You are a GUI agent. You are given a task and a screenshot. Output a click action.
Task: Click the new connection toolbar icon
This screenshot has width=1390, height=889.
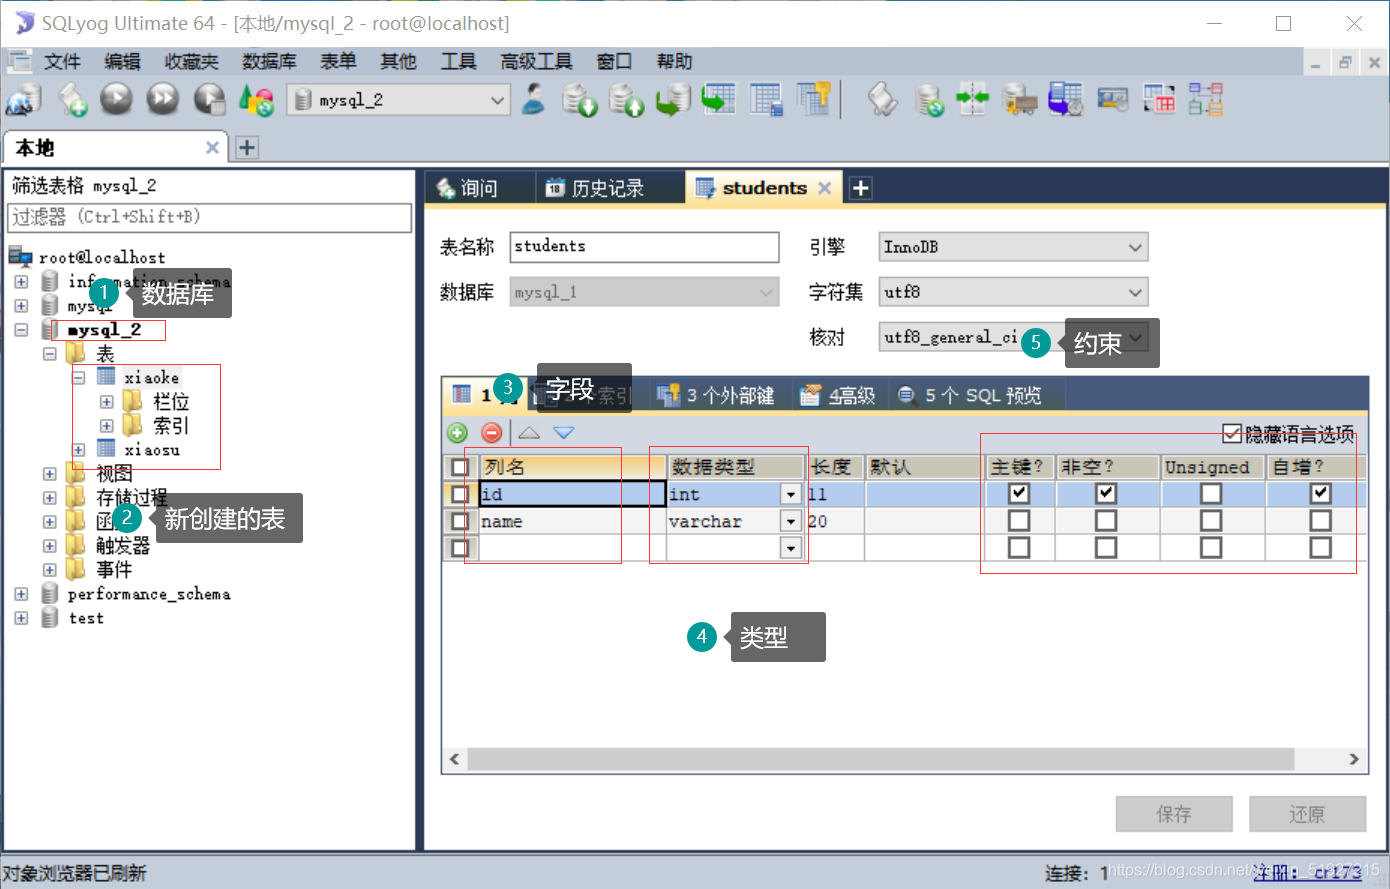23,99
